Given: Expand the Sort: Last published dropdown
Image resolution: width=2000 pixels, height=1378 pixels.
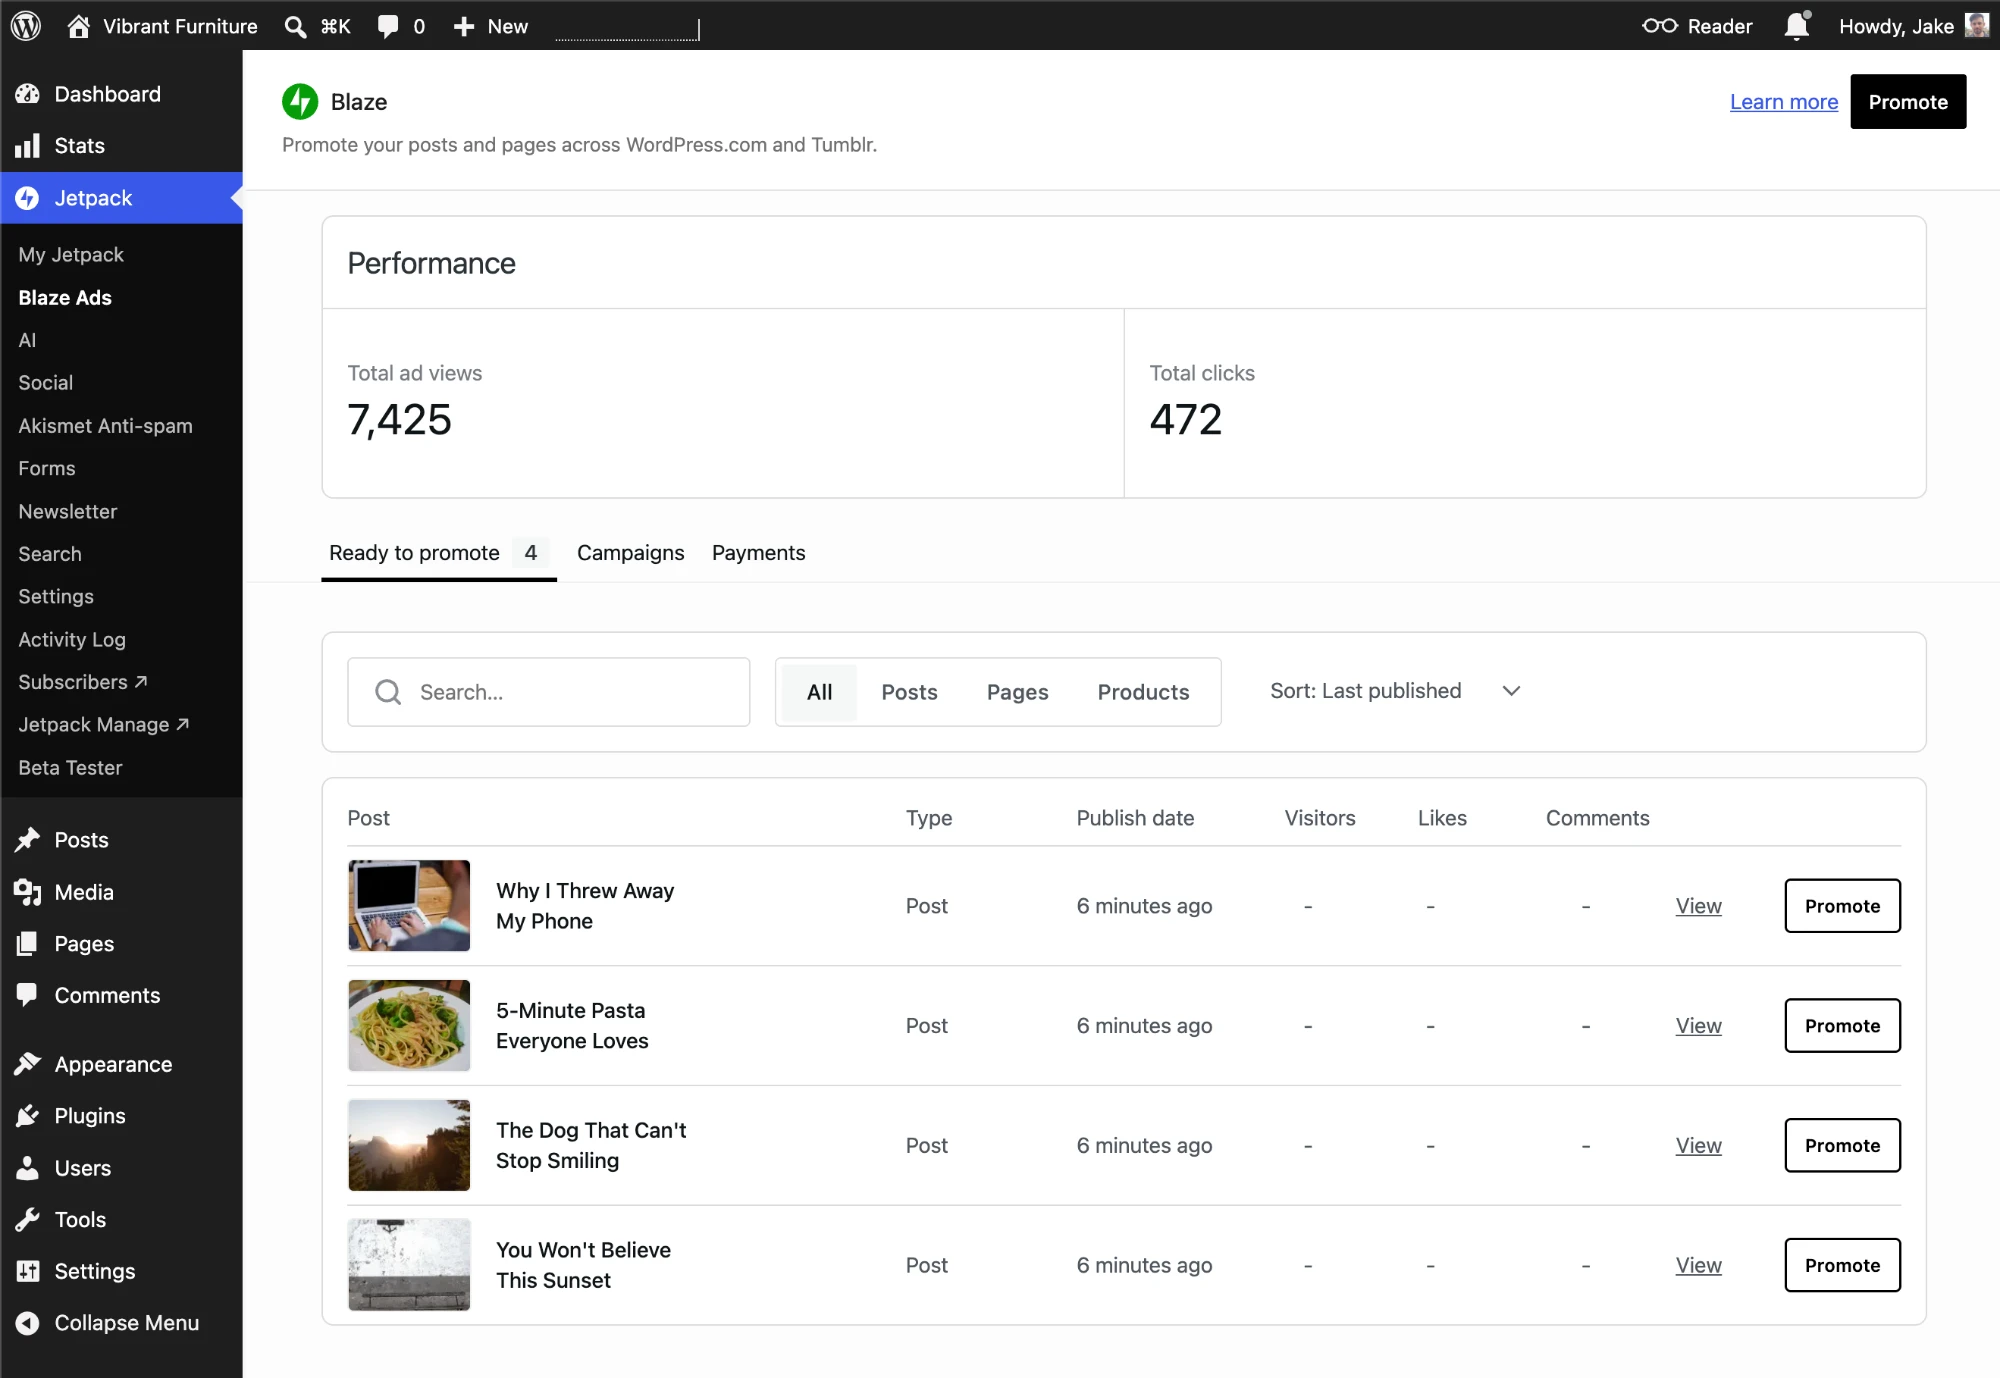Looking at the screenshot, I should point(1395,691).
